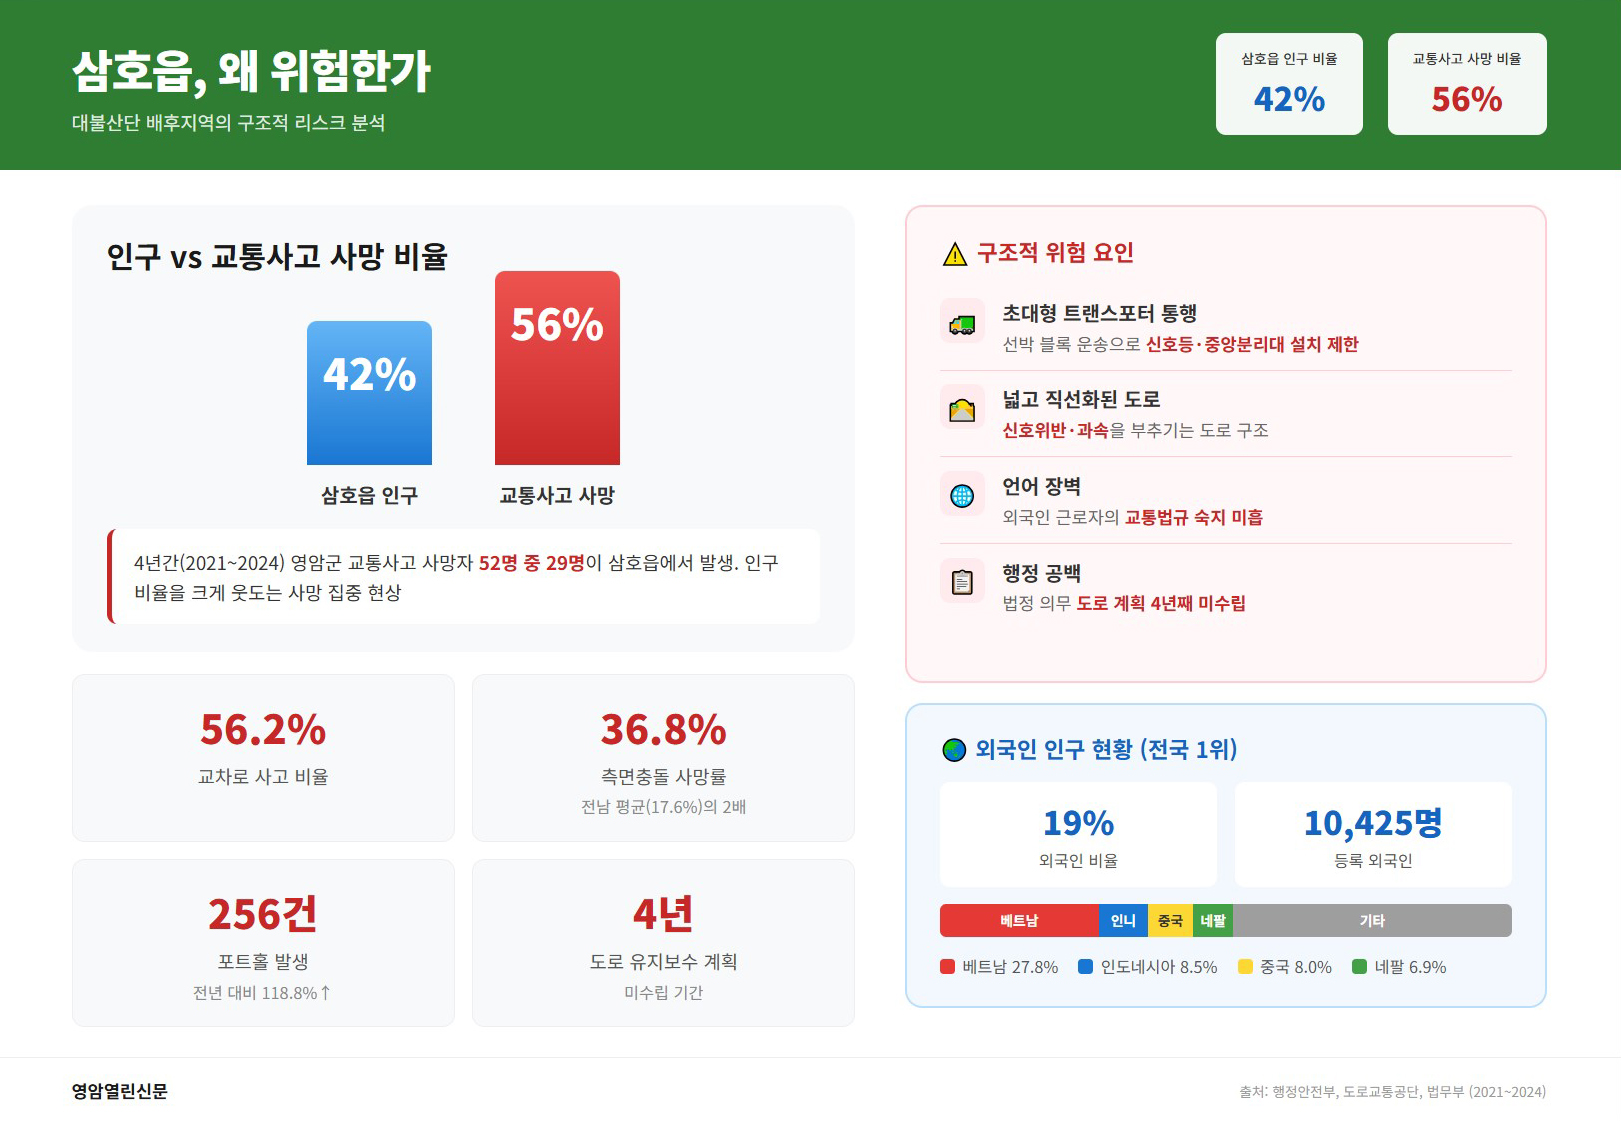This screenshot has width=1621, height=1121.
Task: Click the 교통사고 사망 비율 56% header badge
Action: 1466,84
